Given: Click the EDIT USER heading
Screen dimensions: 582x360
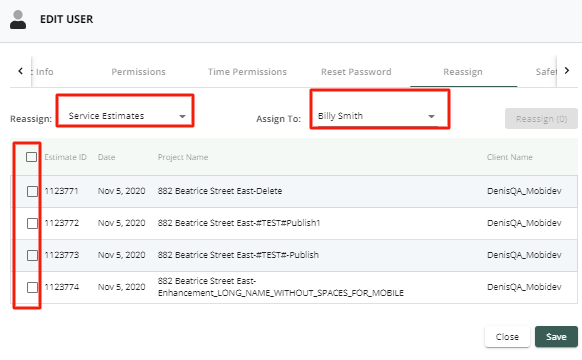Looking at the screenshot, I should 66,19.
